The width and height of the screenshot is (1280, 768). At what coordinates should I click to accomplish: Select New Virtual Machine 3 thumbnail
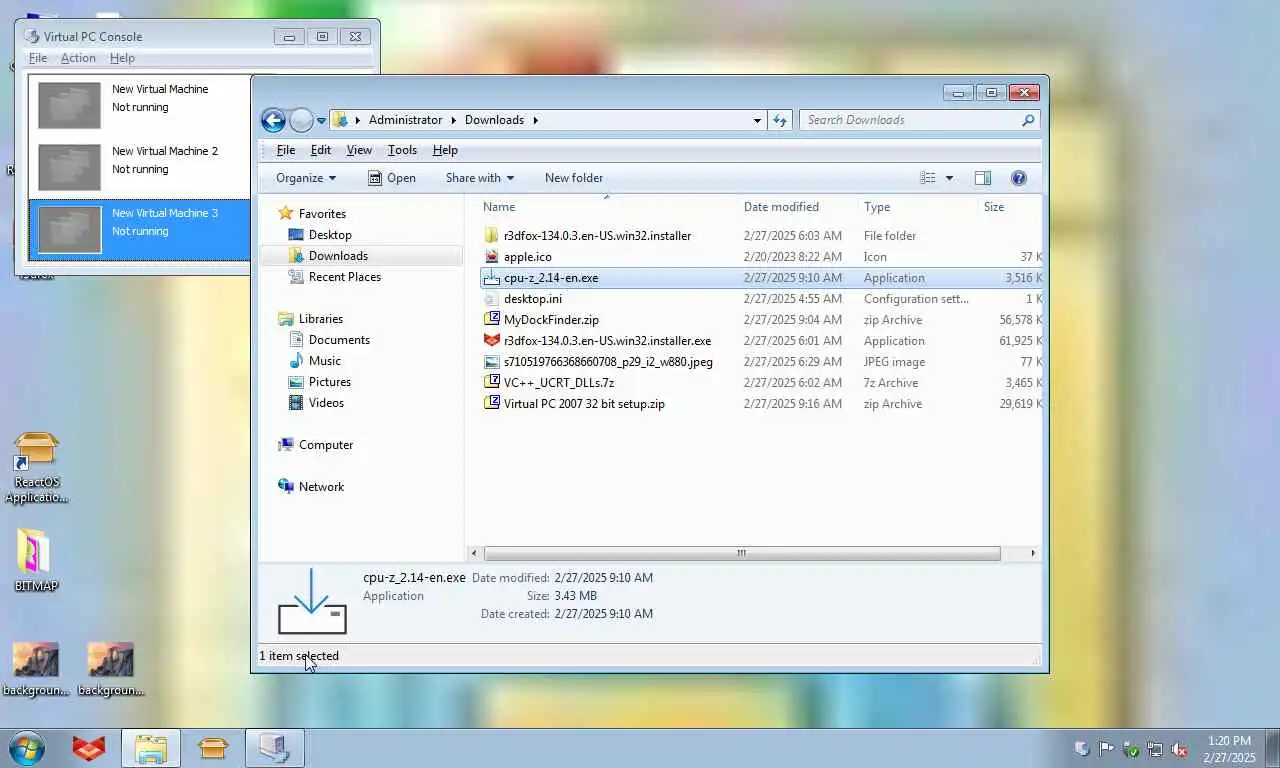point(69,229)
